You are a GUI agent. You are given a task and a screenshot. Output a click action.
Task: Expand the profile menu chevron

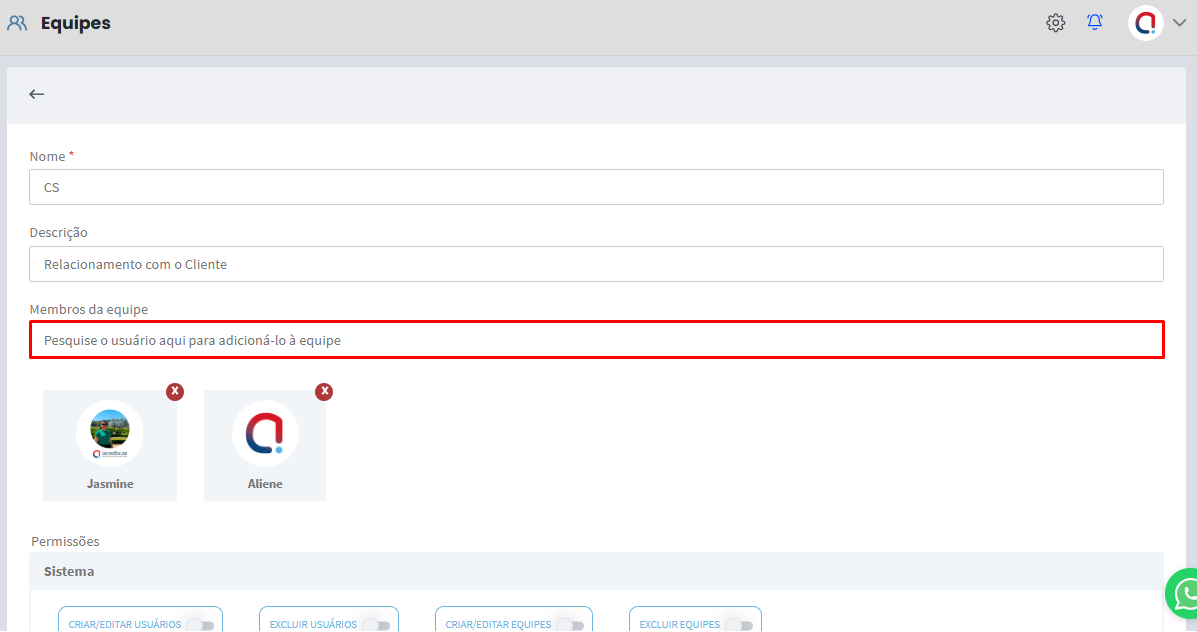pyautogui.click(x=1179, y=23)
